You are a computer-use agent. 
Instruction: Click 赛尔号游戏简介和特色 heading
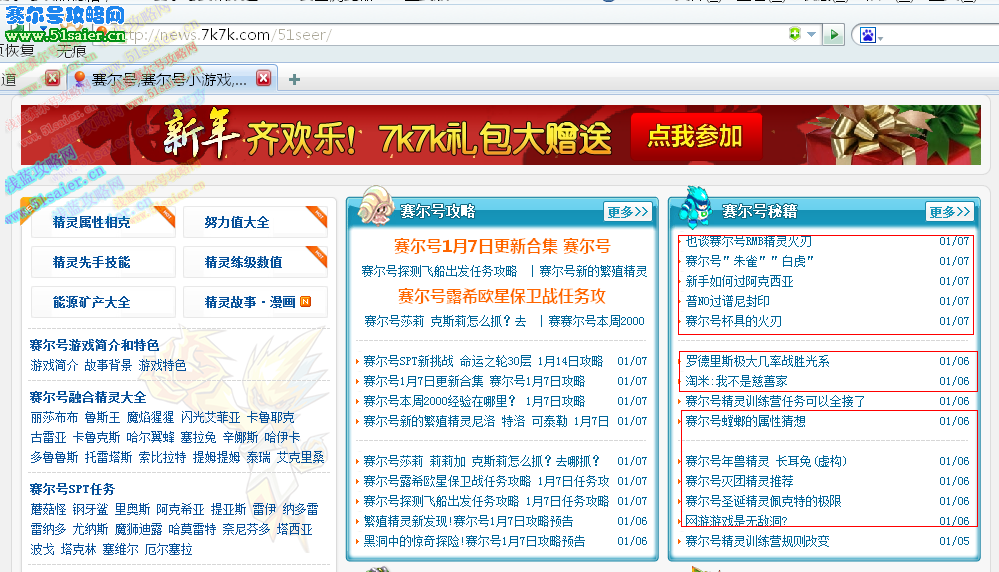pyautogui.click(x=94, y=345)
